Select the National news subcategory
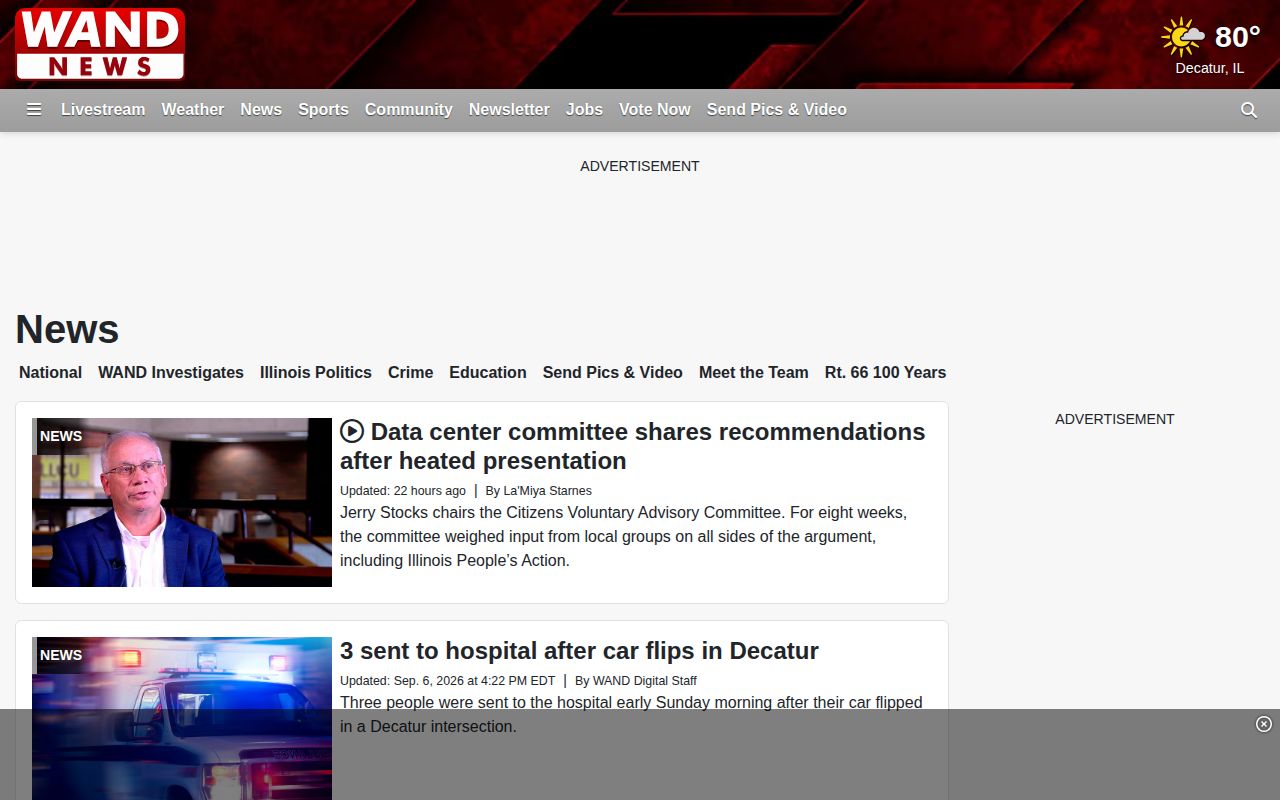The height and width of the screenshot is (800, 1280). 50,372
